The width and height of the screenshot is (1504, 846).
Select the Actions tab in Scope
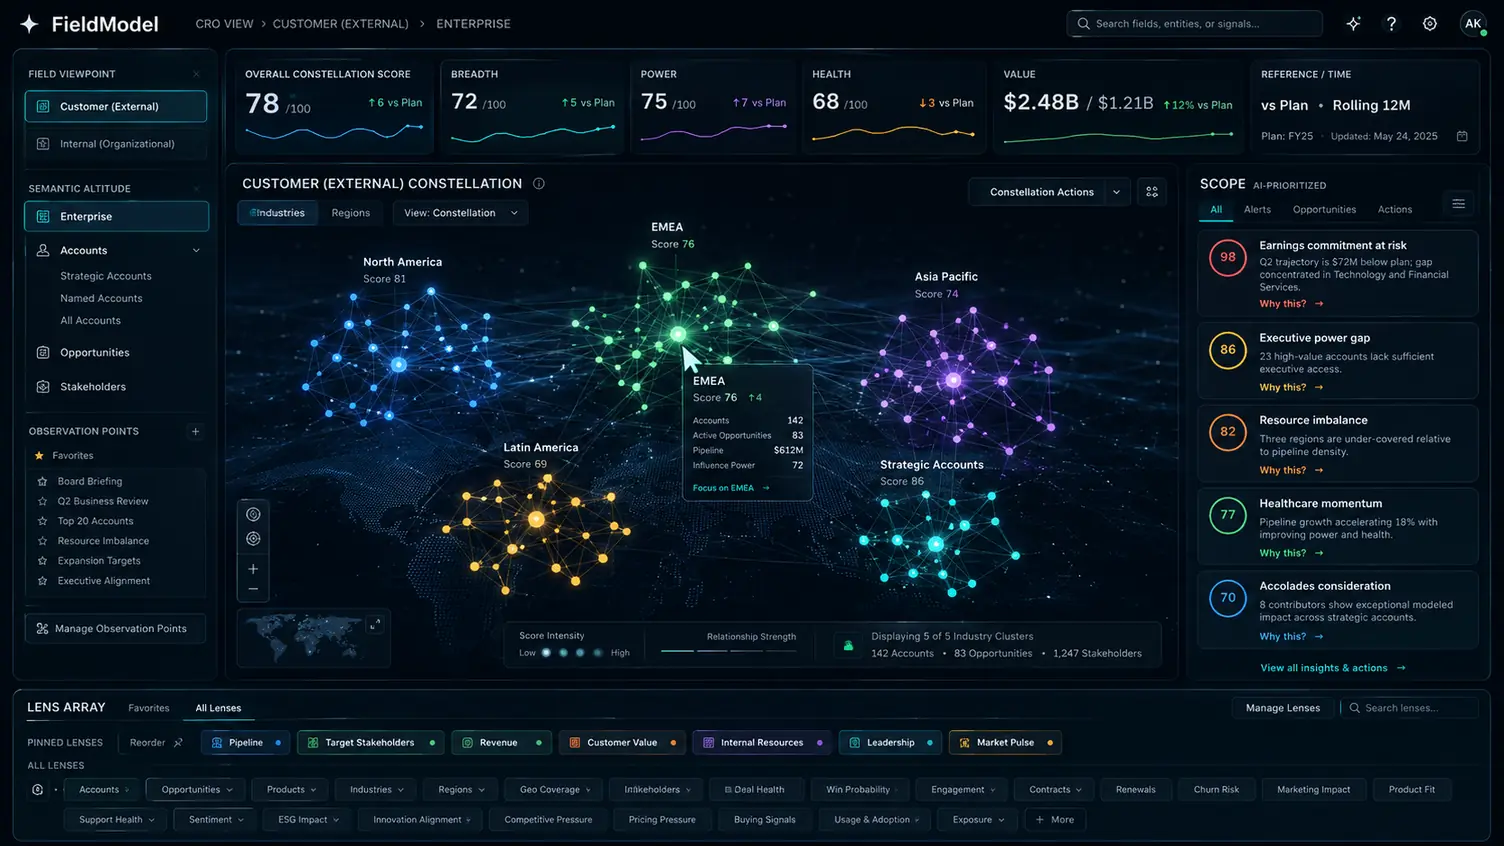point(1394,210)
